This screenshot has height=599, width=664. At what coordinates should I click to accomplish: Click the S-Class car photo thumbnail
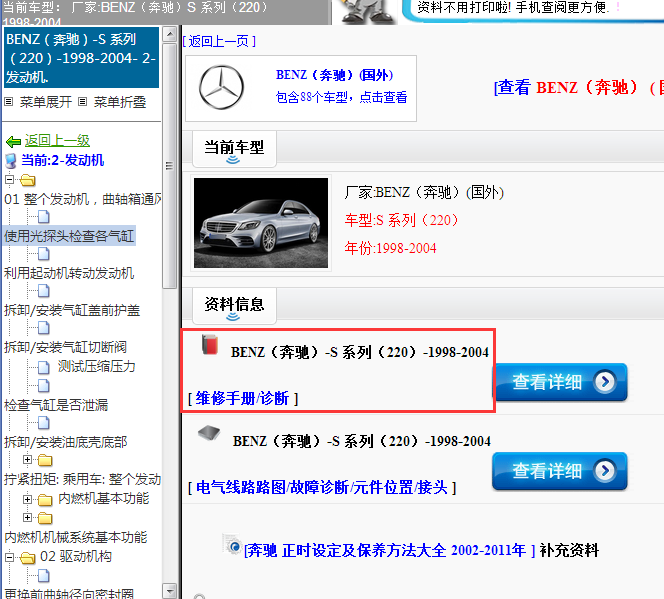coord(261,223)
